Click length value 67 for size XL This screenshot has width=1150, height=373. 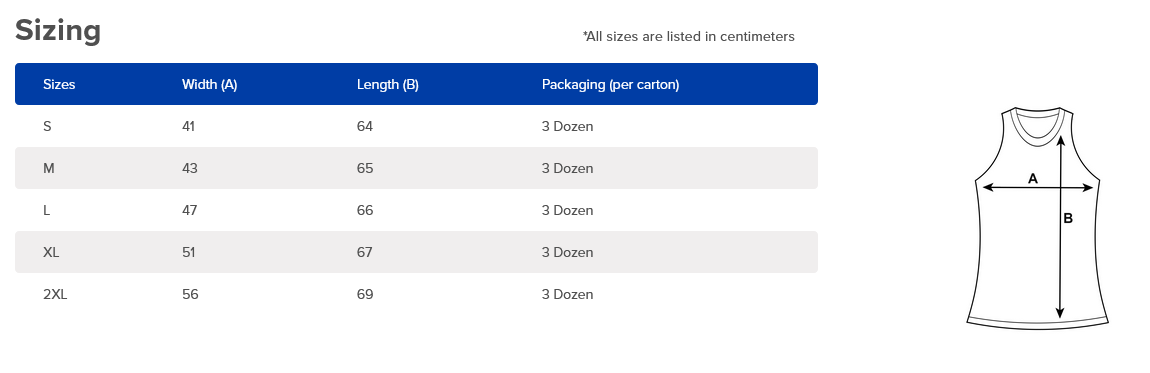(365, 252)
